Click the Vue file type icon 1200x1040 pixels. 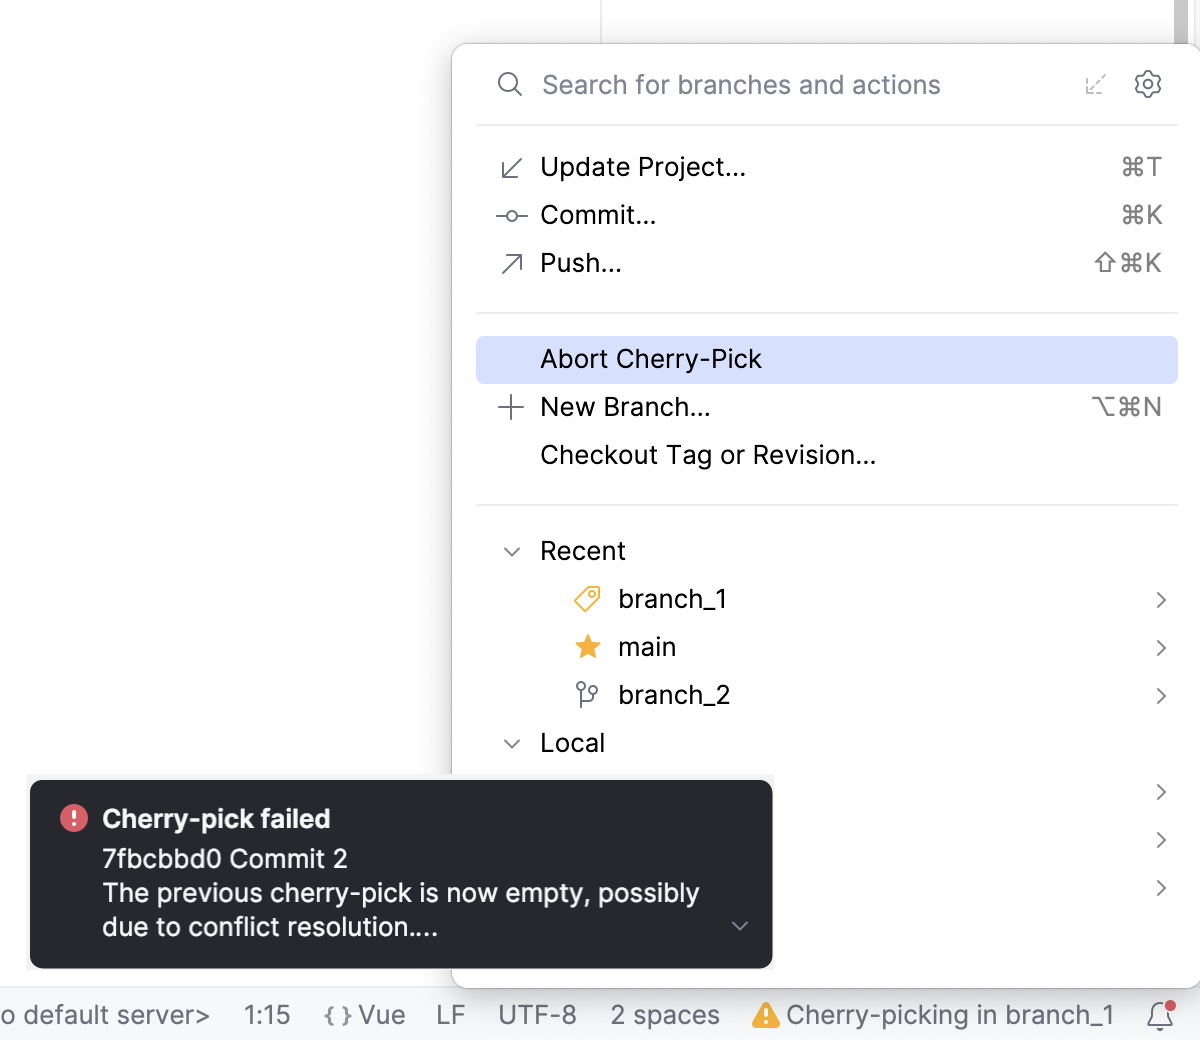pyautogui.click(x=337, y=1014)
